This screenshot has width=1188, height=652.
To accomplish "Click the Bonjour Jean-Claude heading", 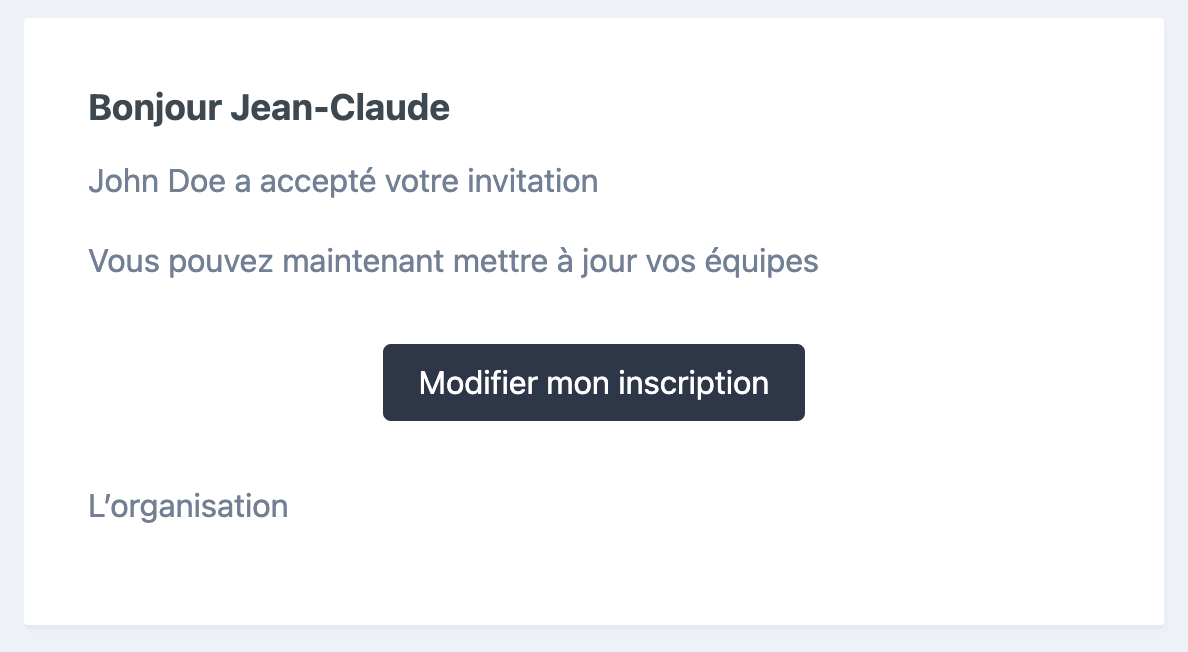I will point(269,108).
